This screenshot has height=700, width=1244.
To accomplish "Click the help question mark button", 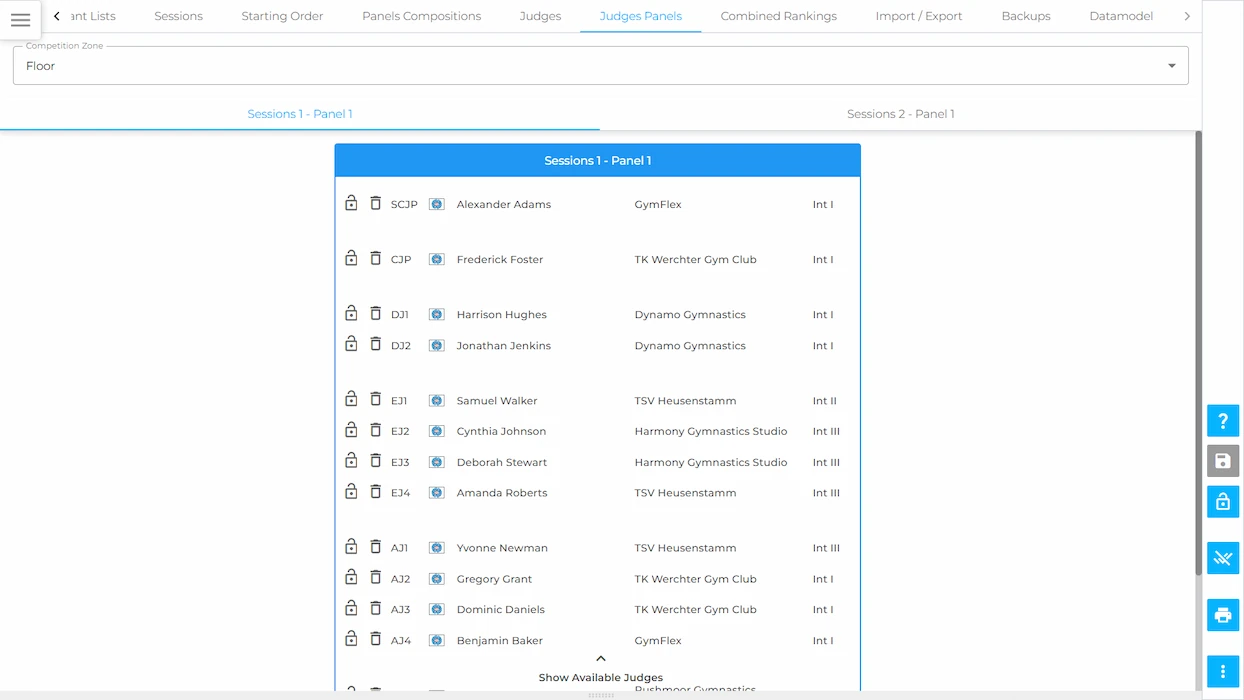I will 1222,421.
